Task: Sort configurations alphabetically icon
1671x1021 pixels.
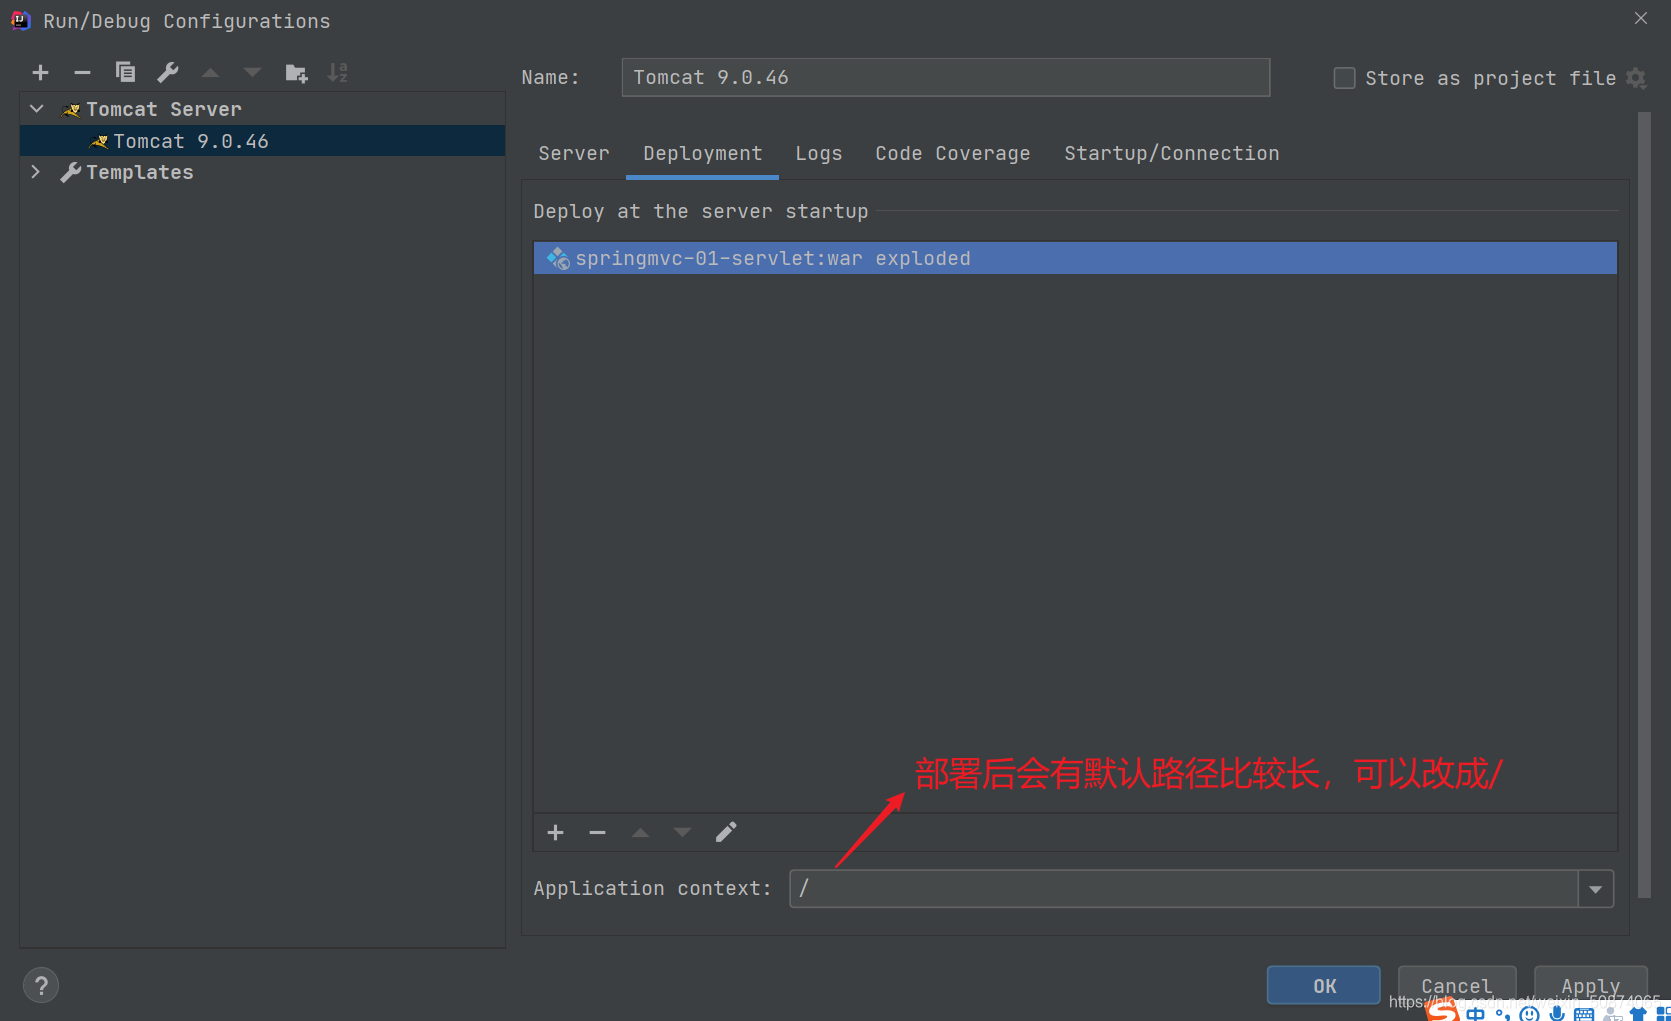Action: tap(338, 72)
